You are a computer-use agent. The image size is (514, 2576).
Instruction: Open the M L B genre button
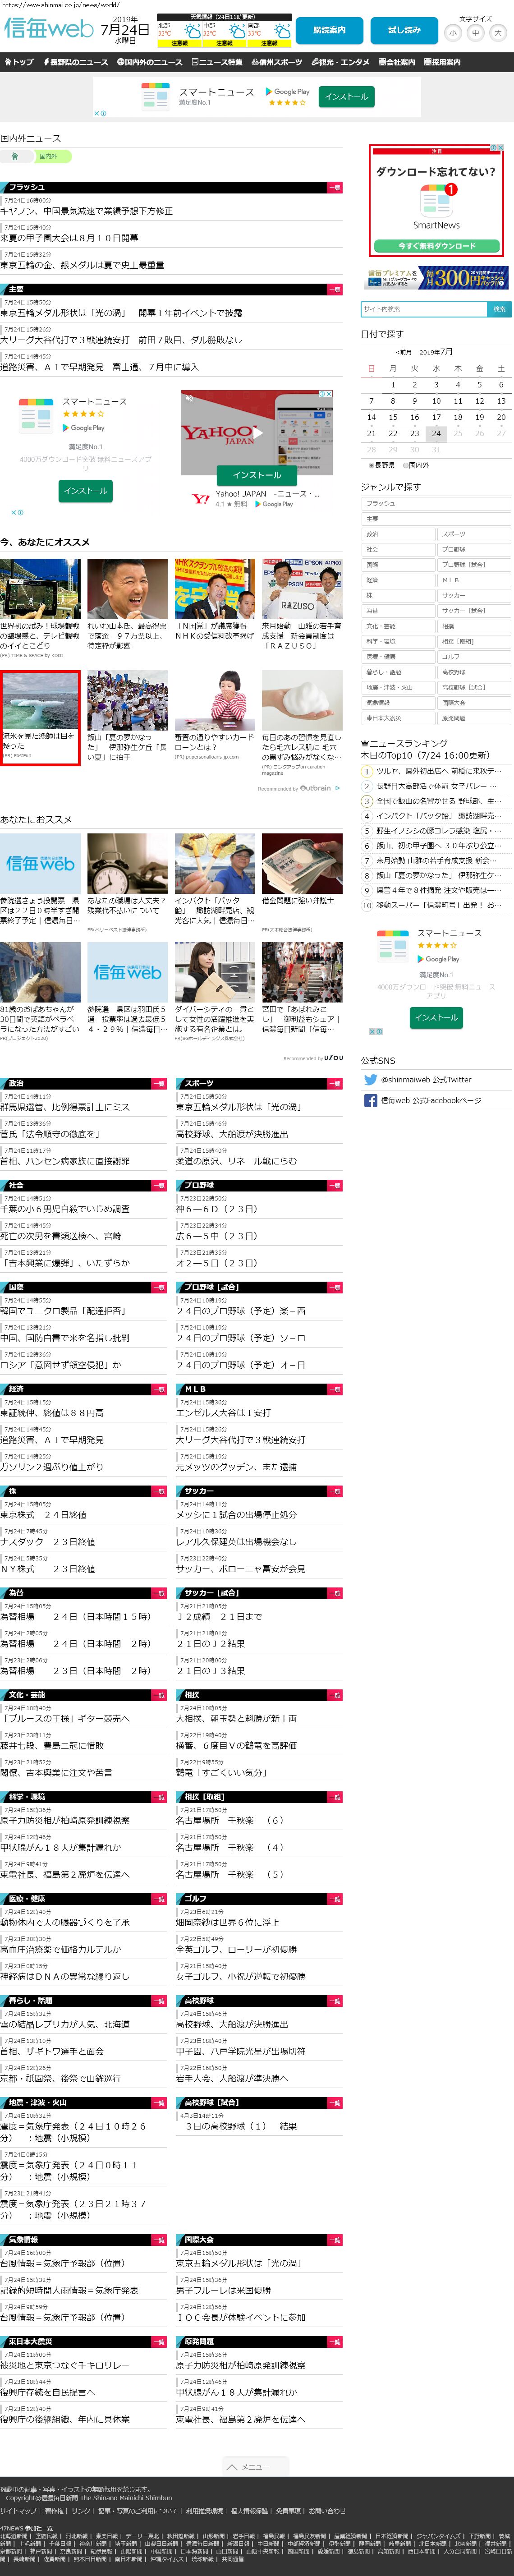click(x=474, y=580)
